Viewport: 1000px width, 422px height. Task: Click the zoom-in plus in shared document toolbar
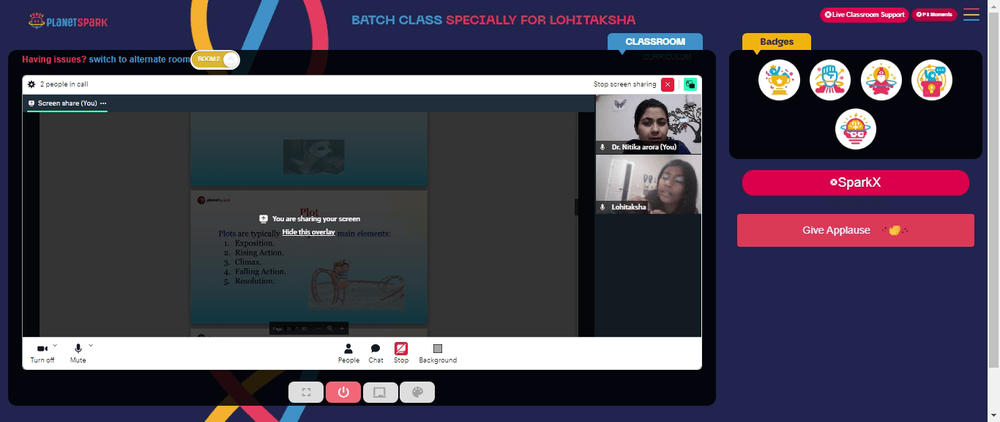point(342,328)
